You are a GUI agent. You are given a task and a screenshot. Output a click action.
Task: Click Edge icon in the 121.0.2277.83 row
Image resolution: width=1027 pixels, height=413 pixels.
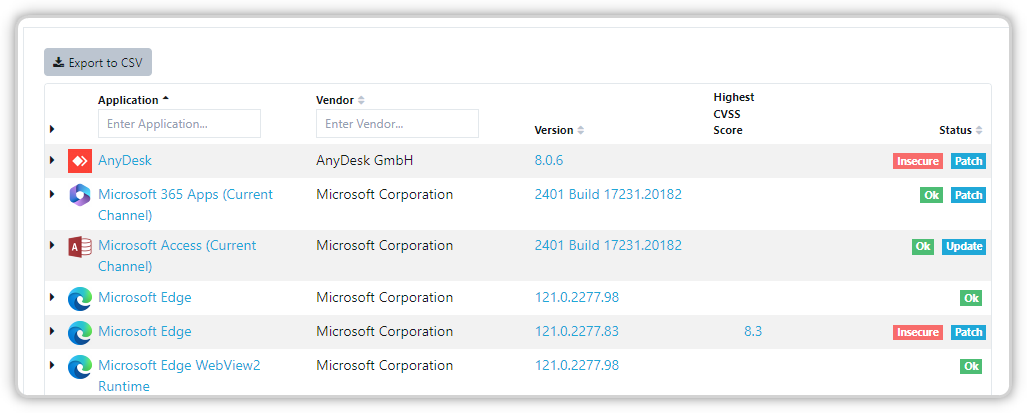[x=79, y=332]
